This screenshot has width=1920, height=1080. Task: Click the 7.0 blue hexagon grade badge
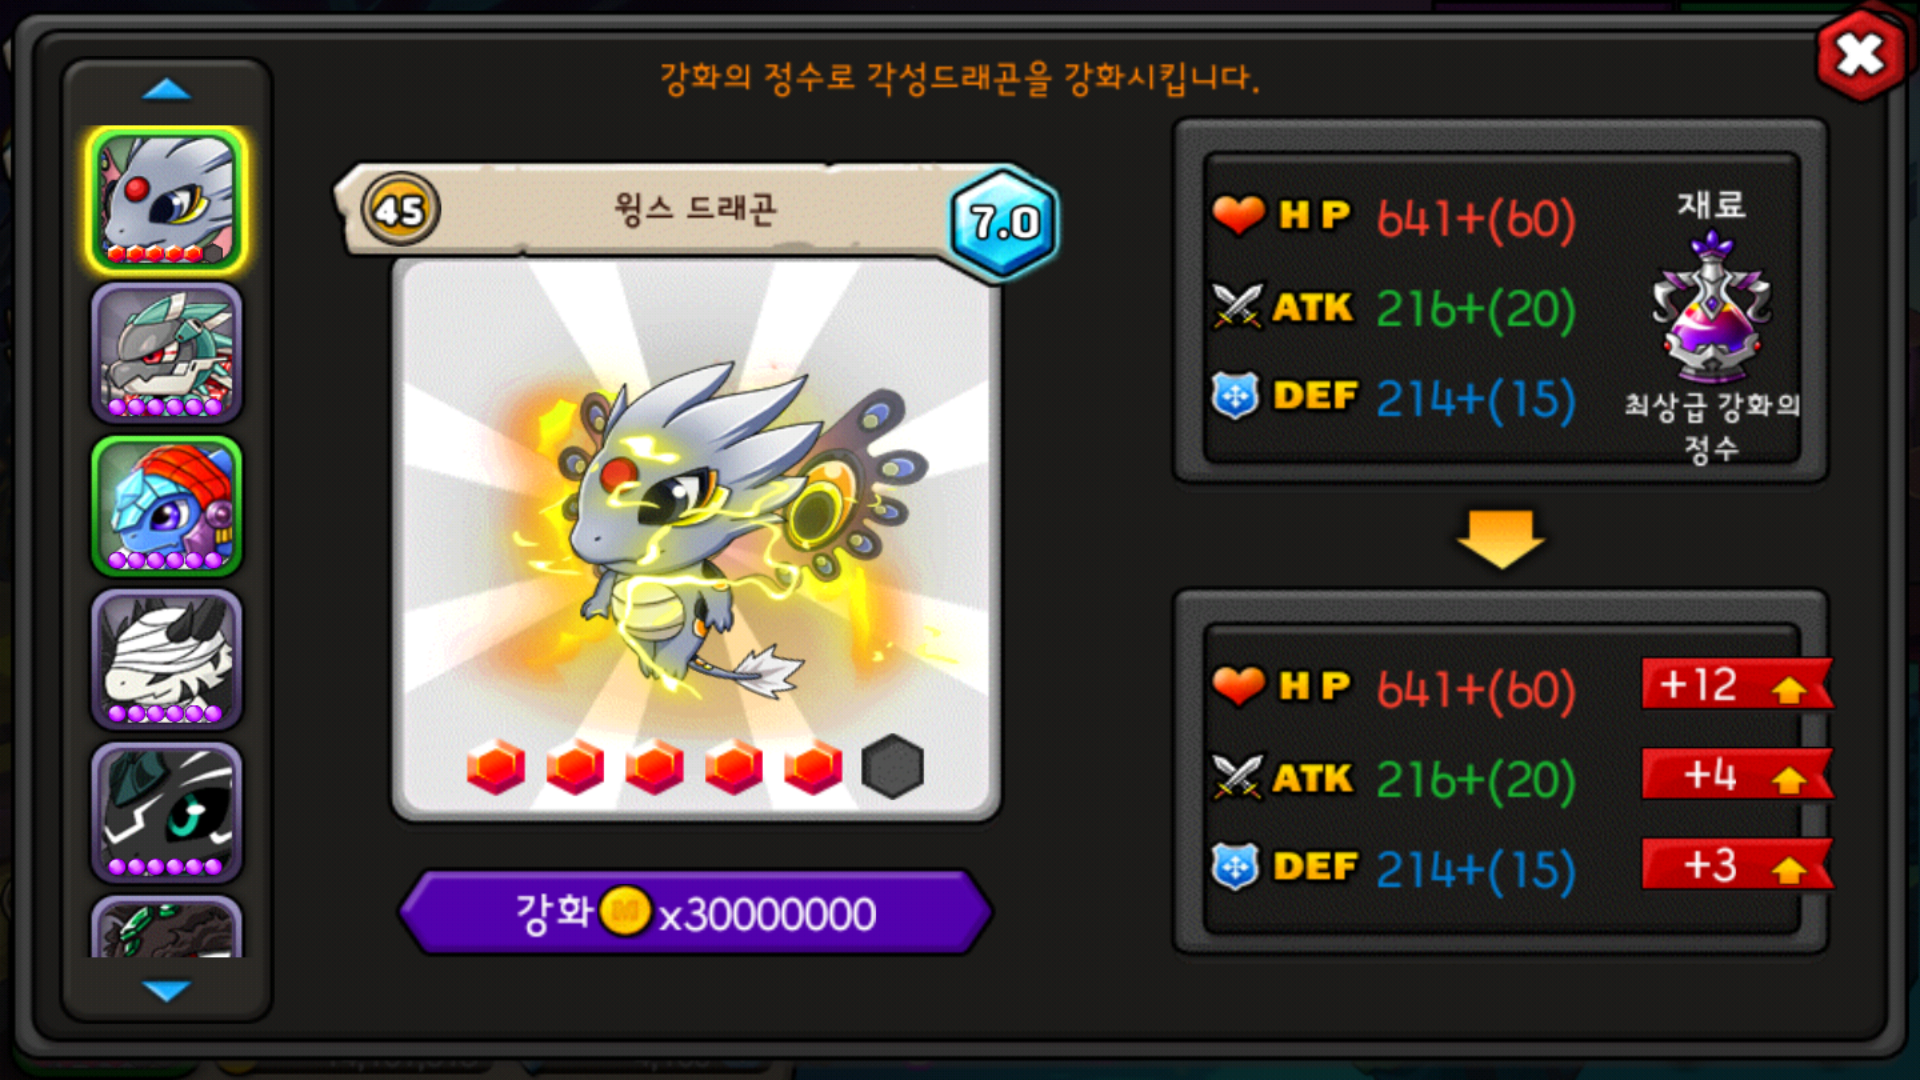[x=1003, y=222]
